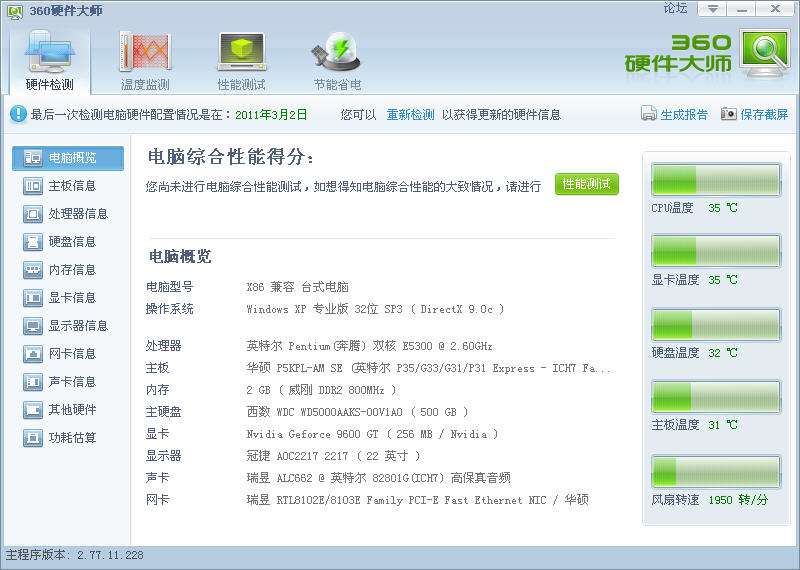This screenshot has width=800, height=570.
Task: Select 内存信息 in the sidebar
Action: tap(68, 270)
